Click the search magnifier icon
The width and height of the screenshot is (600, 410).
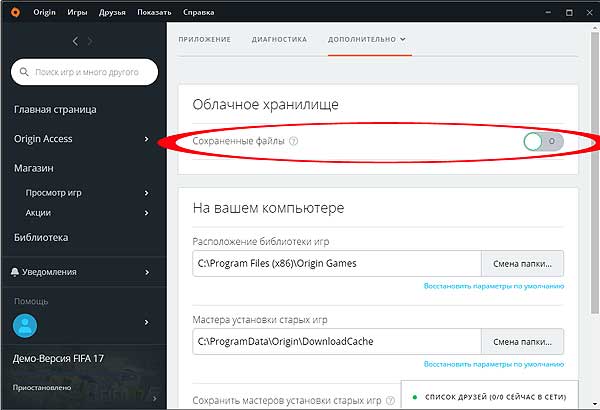point(24,72)
